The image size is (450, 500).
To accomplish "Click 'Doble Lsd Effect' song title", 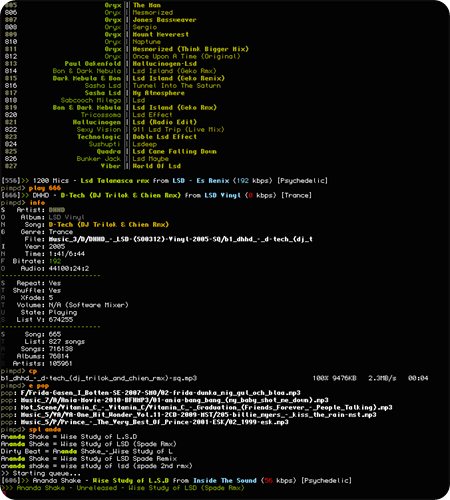I will coord(165,137).
